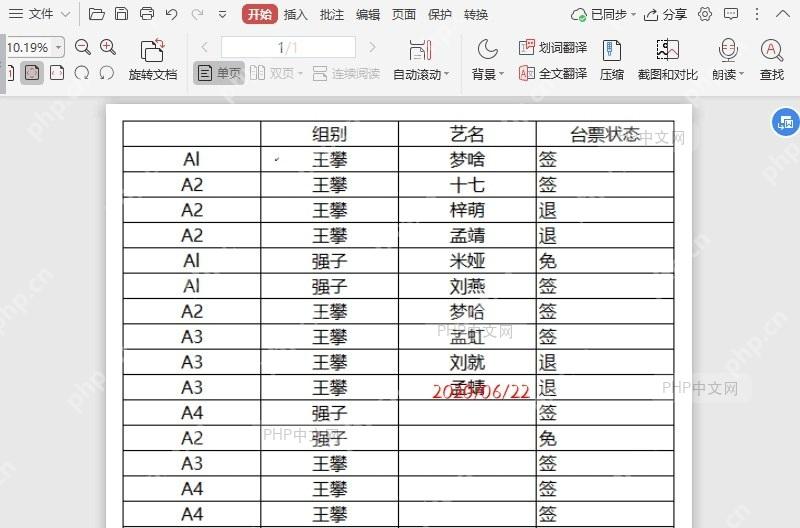The height and width of the screenshot is (528, 800).
Task: Click the print icon
Action: tap(147, 14)
